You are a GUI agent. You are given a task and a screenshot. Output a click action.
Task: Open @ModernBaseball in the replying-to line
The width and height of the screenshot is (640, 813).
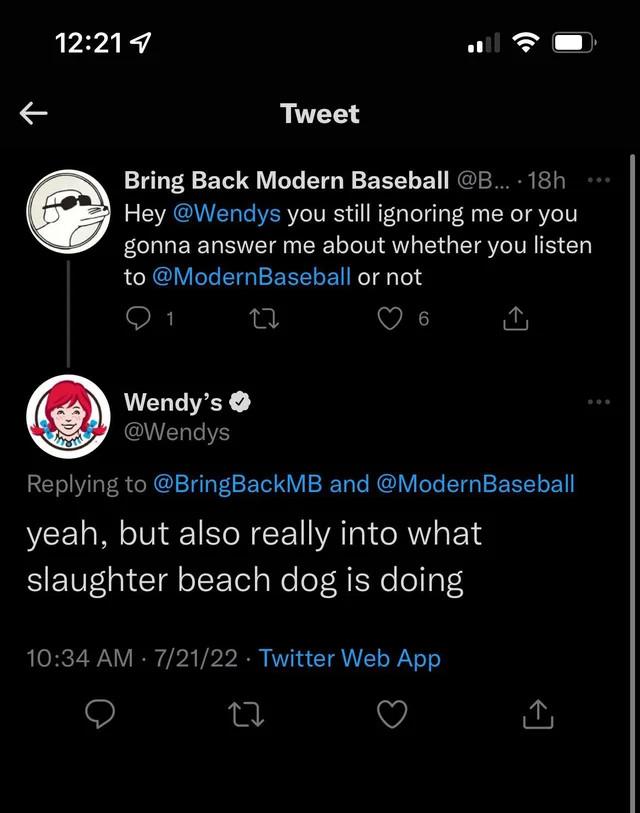pos(475,484)
